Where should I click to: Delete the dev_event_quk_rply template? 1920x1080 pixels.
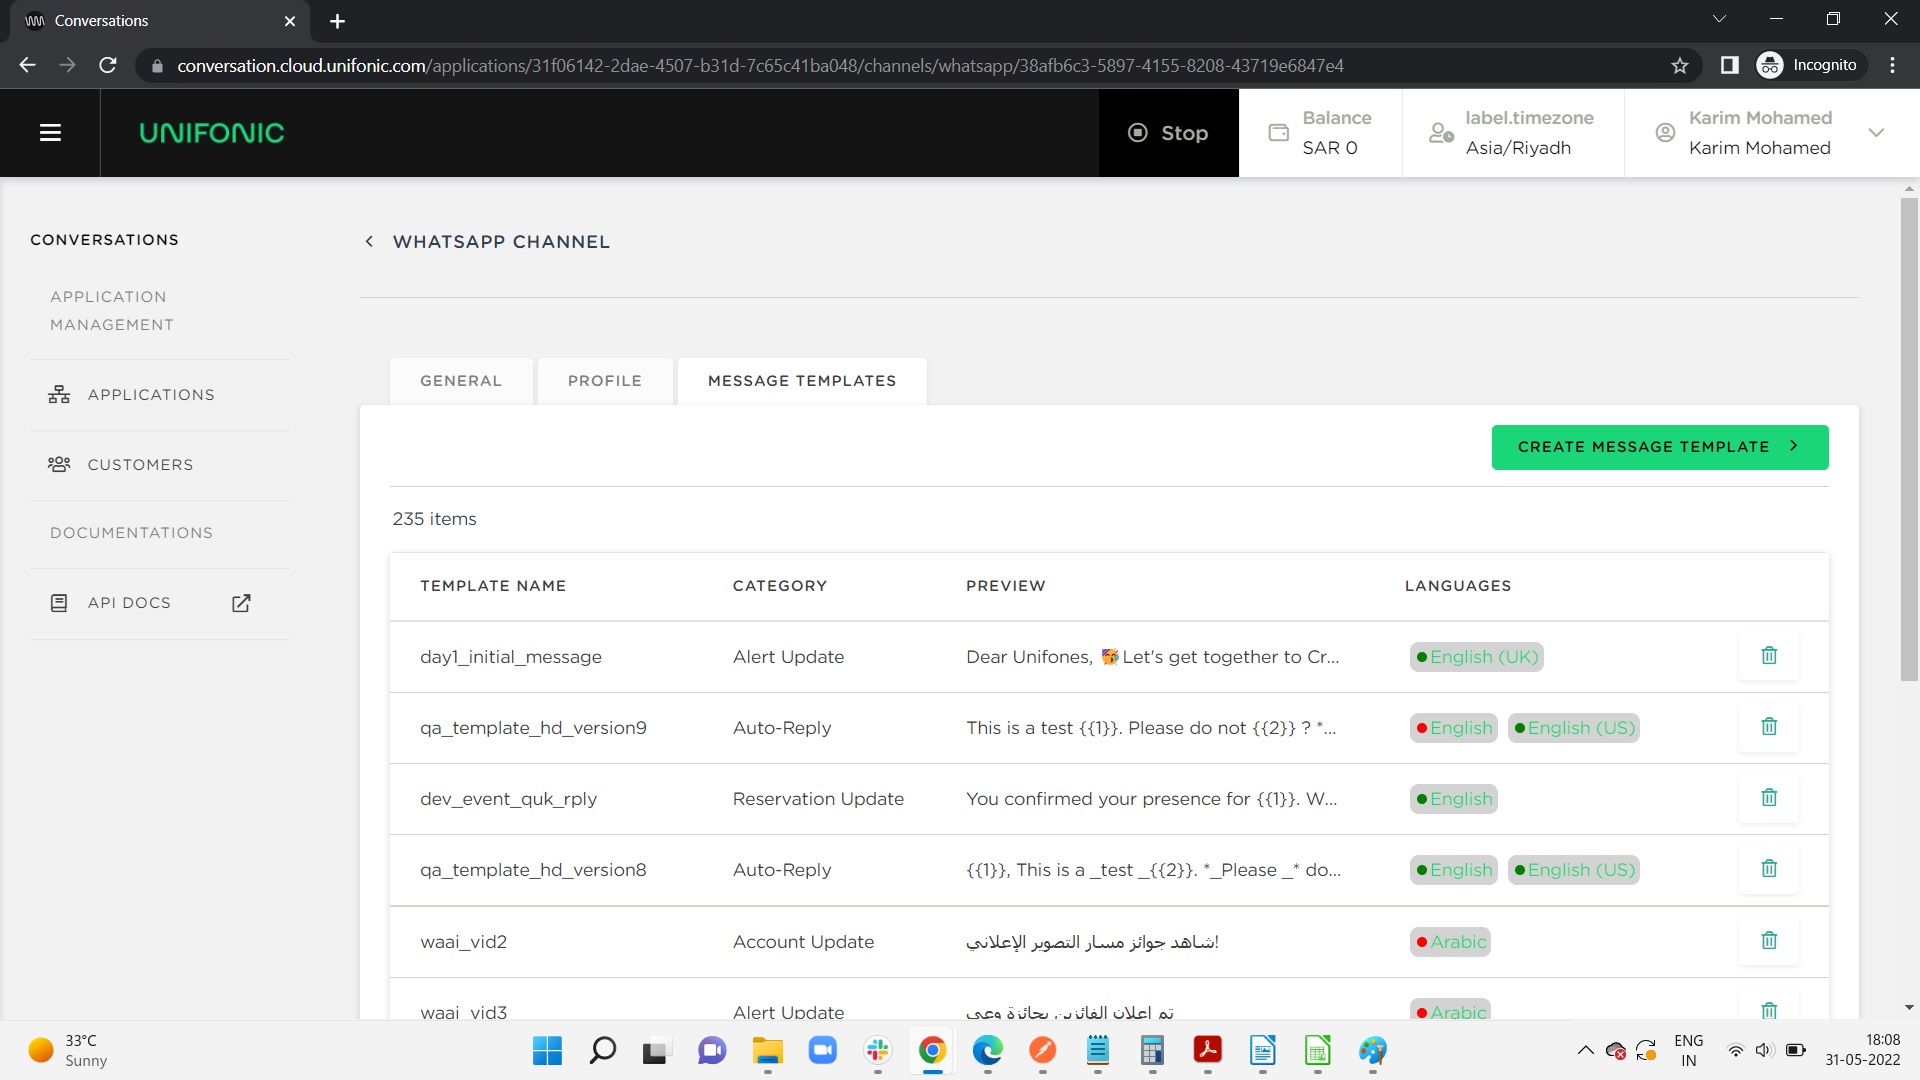click(1768, 798)
